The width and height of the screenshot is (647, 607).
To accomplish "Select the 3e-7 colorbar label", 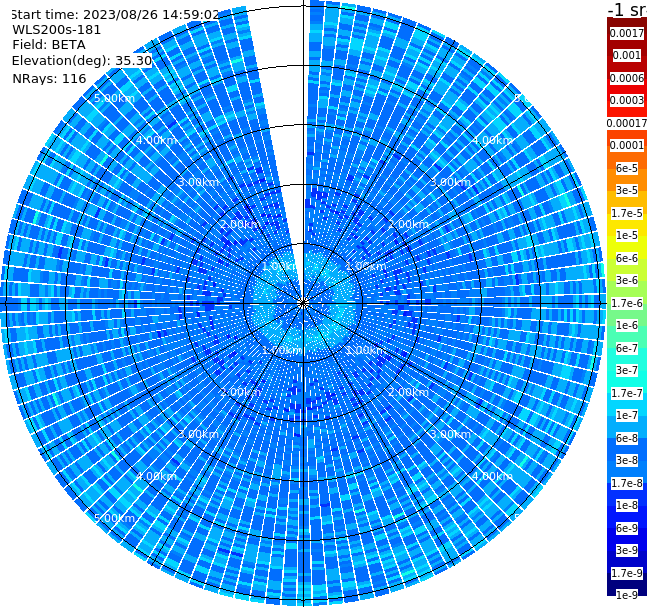I will tap(627, 370).
